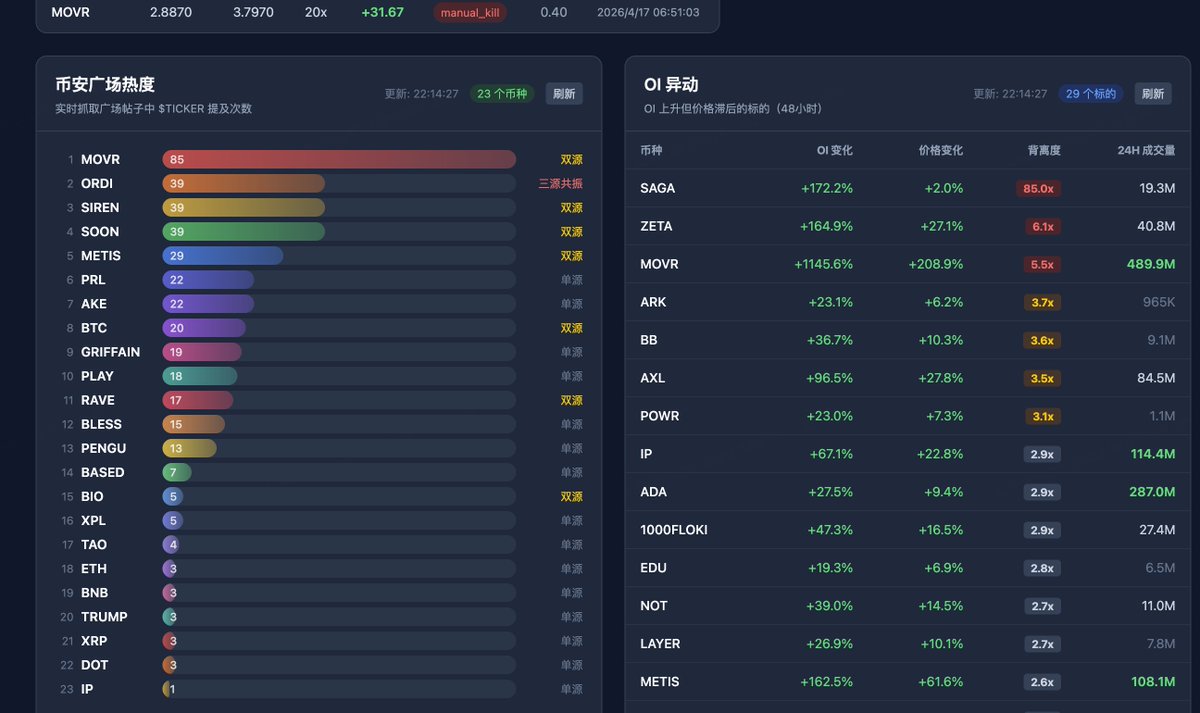Click the AKE ticker name
This screenshot has width=1200, height=713.
click(94, 304)
